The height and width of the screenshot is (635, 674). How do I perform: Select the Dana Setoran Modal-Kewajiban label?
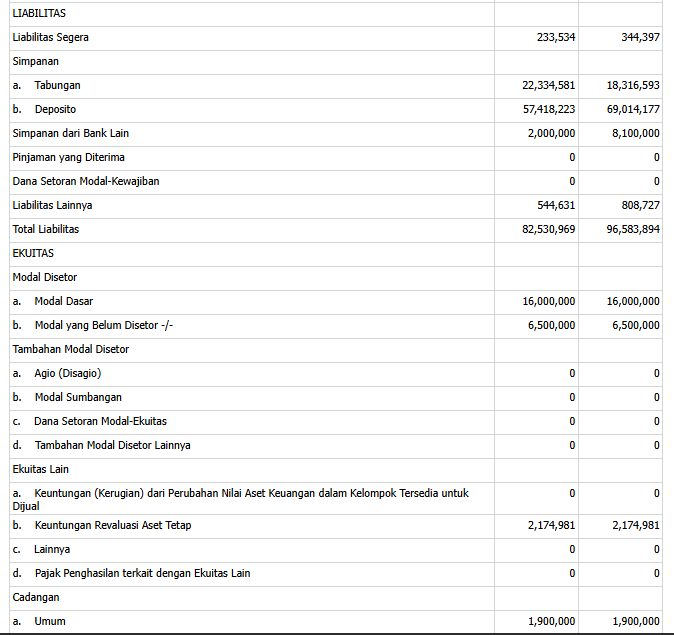[85, 181]
